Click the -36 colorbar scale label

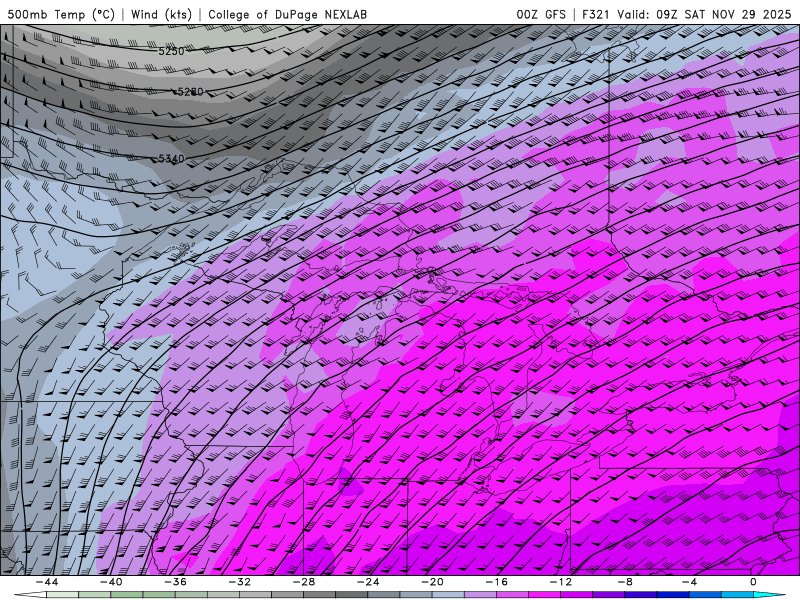tap(176, 582)
